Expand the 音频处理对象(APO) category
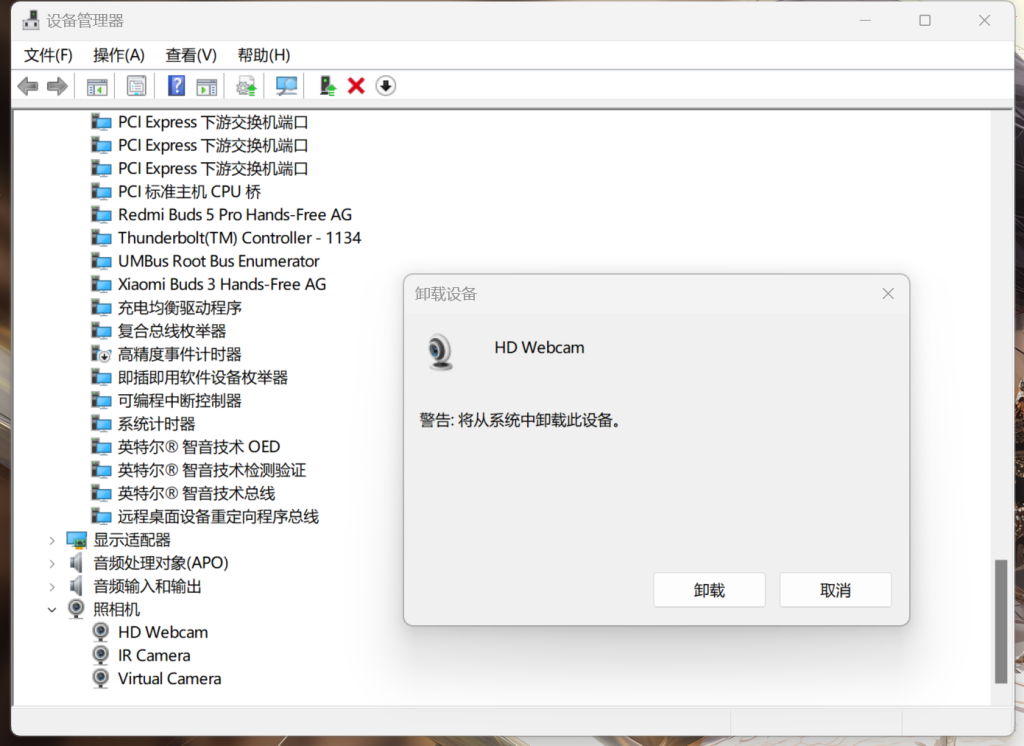 click(52, 563)
